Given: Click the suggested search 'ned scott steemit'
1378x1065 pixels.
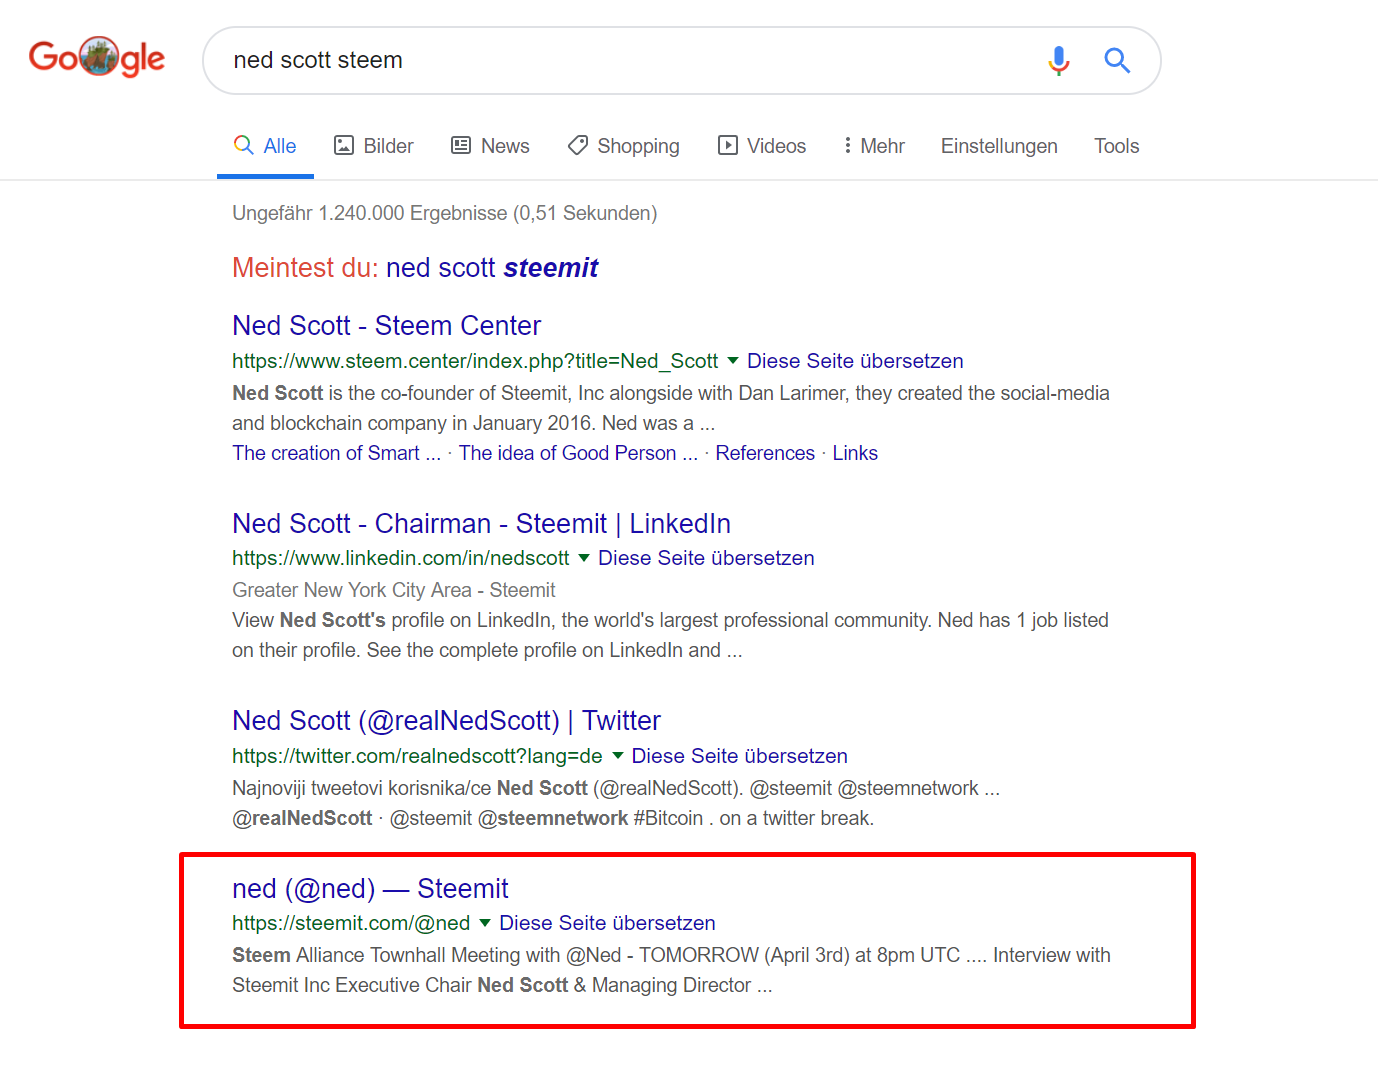Looking at the screenshot, I should coord(492,268).
